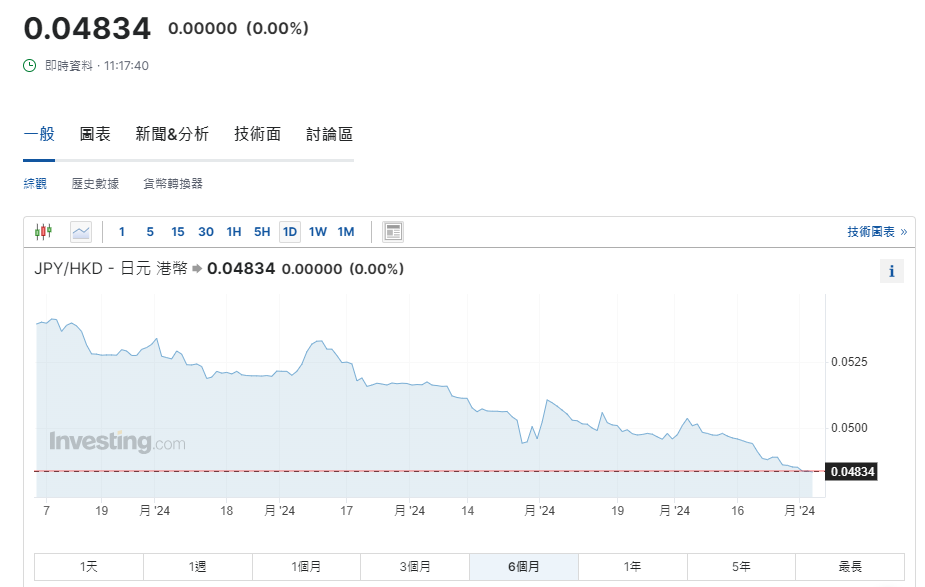The image size is (925, 587).
Task: Switch to candlestick chart type
Action: point(43,232)
